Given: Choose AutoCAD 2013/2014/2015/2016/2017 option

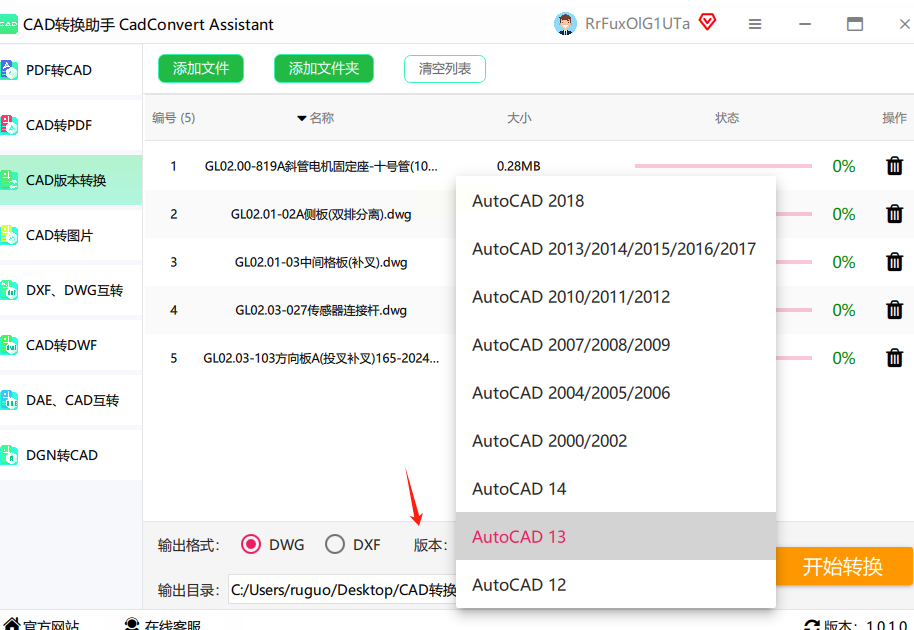Looking at the screenshot, I should point(616,249).
